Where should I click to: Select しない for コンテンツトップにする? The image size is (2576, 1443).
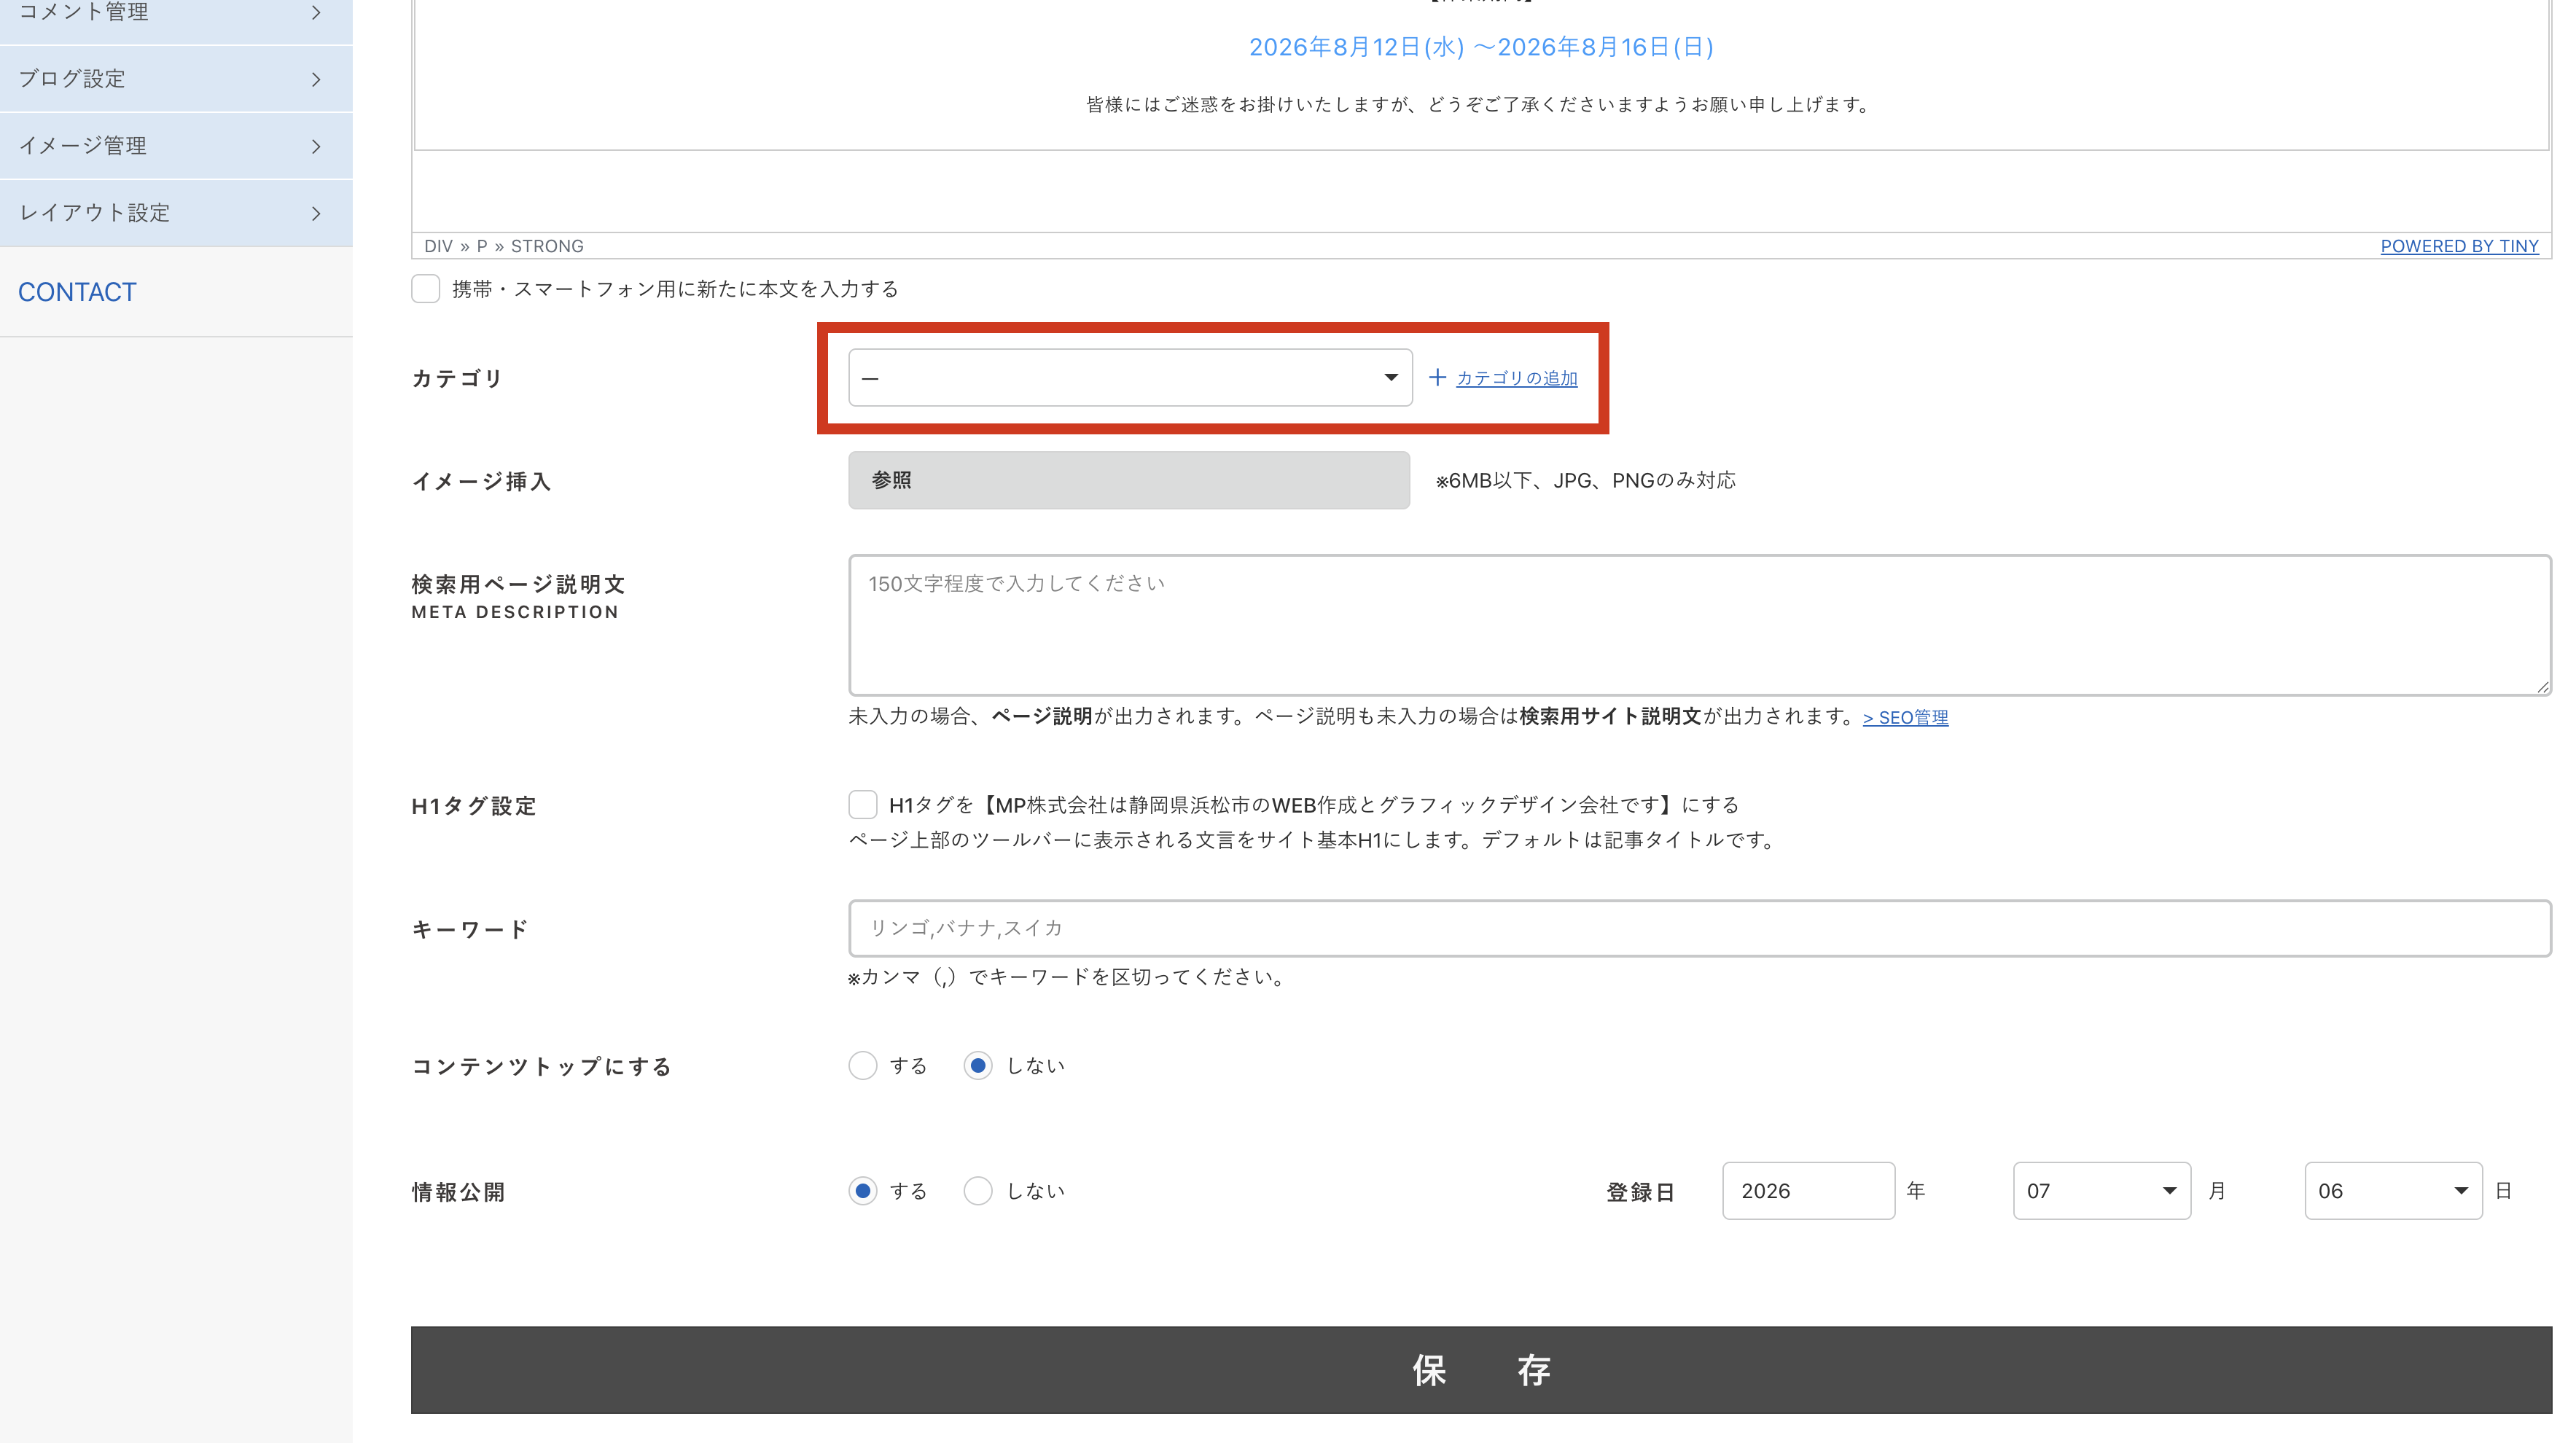point(978,1065)
